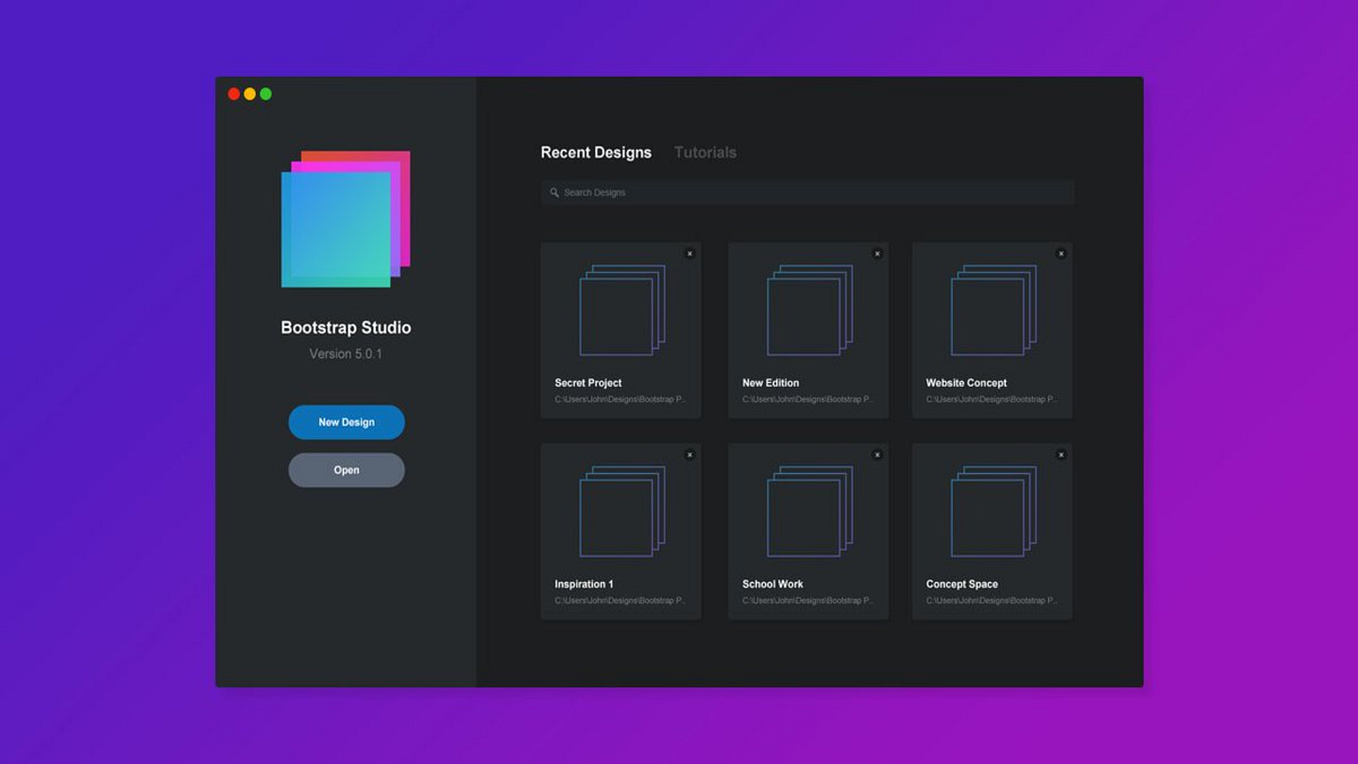Remove Inspiration 1 from recent designs
This screenshot has width=1358, height=764.
coord(689,455)
